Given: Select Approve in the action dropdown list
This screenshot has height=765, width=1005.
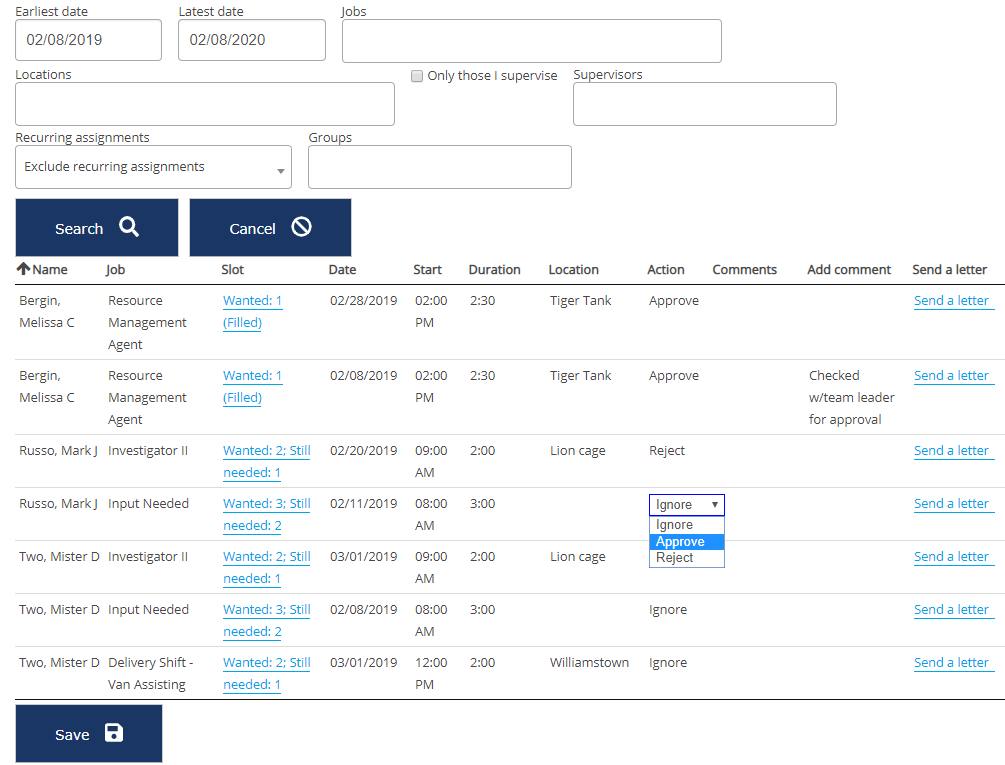Looking at the screenshot, I should [680, 542].
